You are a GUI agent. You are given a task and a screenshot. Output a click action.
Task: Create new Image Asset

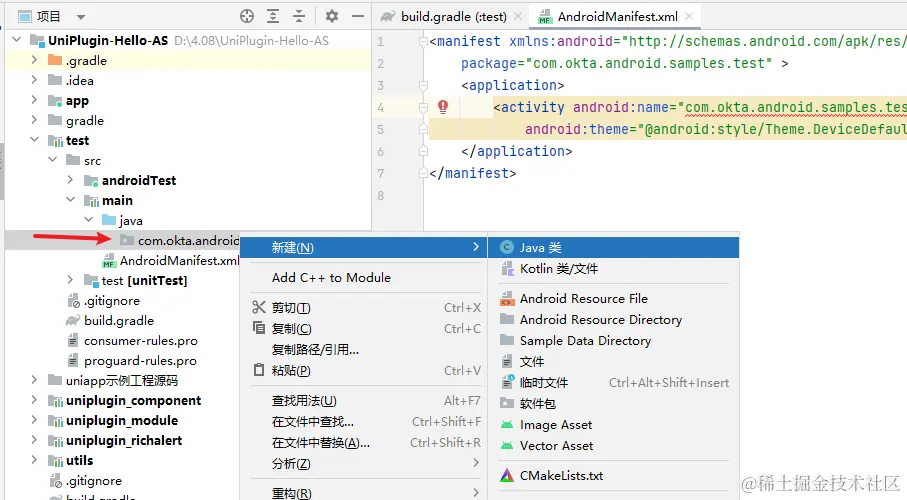[x=614, y=425]
